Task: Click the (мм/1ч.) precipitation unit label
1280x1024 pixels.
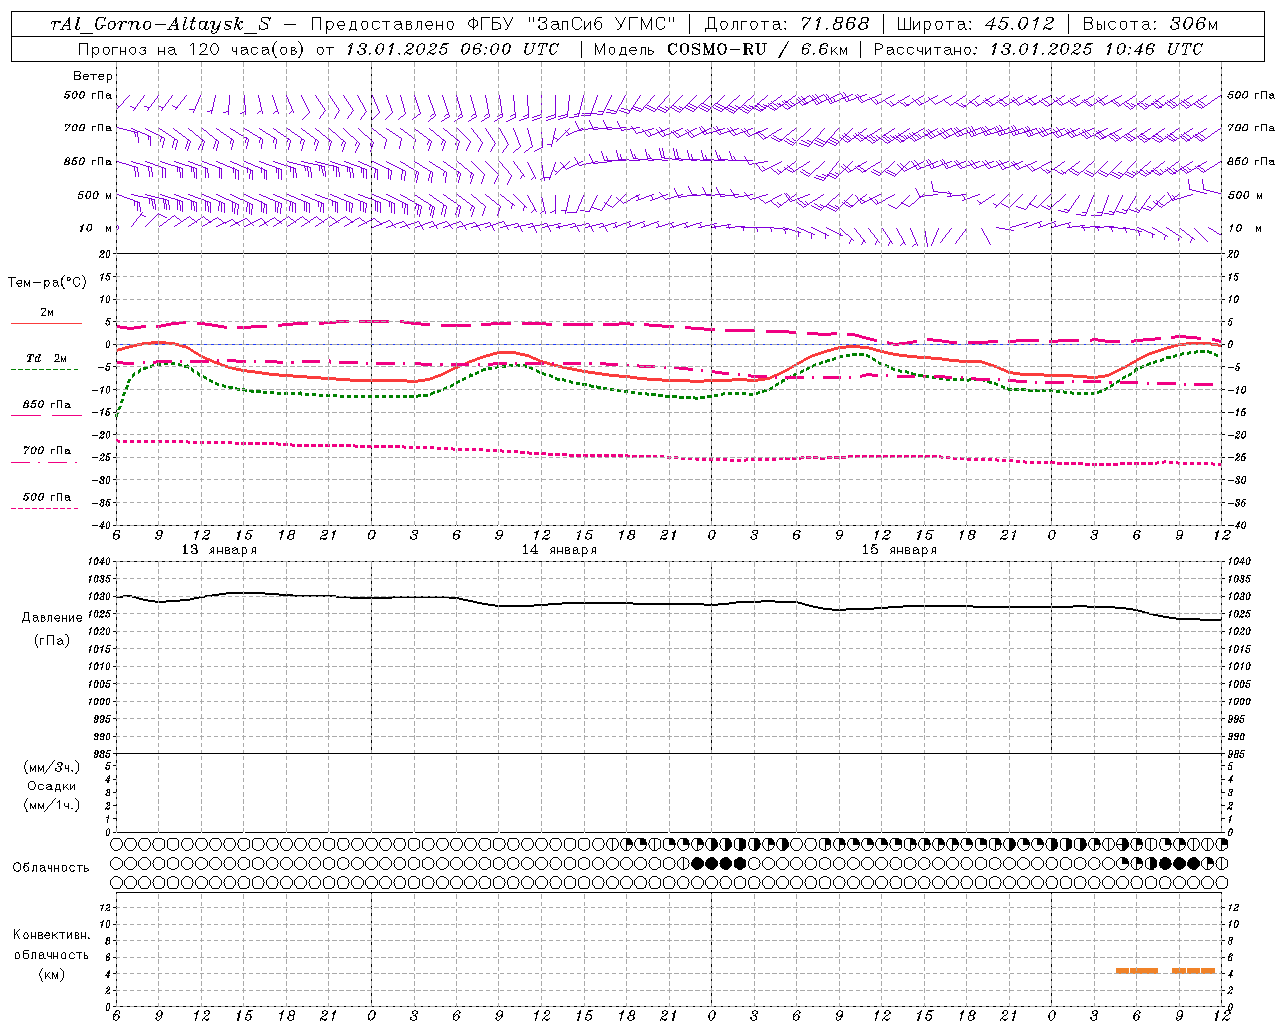Action: click(x=51, y=805)
